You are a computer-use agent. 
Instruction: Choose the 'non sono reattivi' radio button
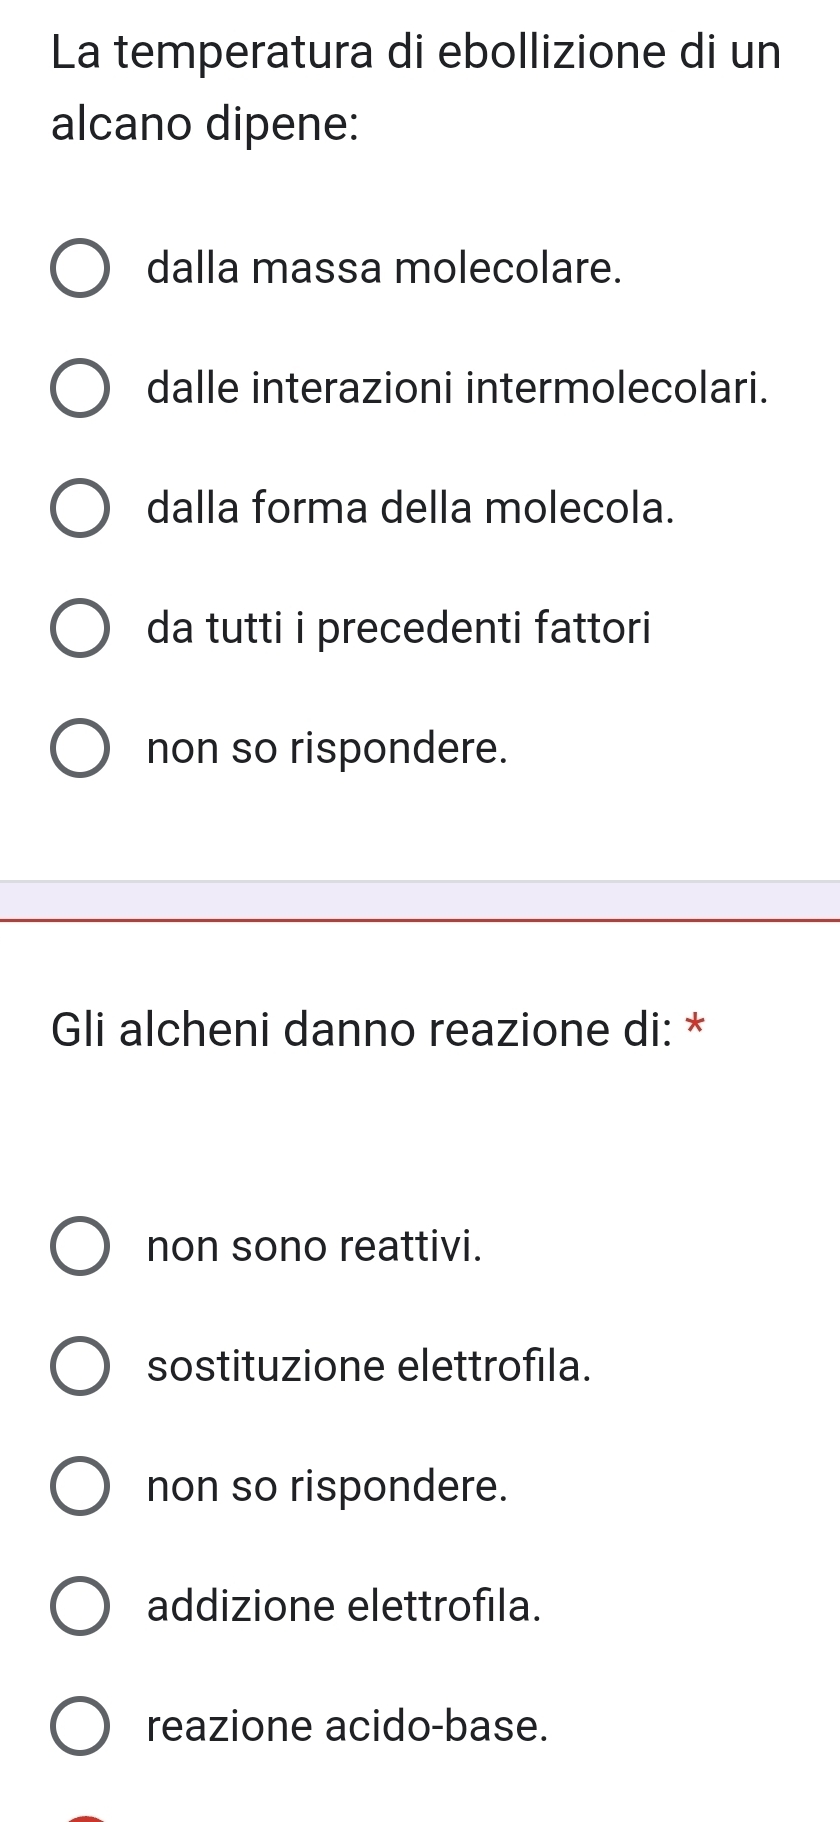pyautogui.click(x=79, y=1246)
